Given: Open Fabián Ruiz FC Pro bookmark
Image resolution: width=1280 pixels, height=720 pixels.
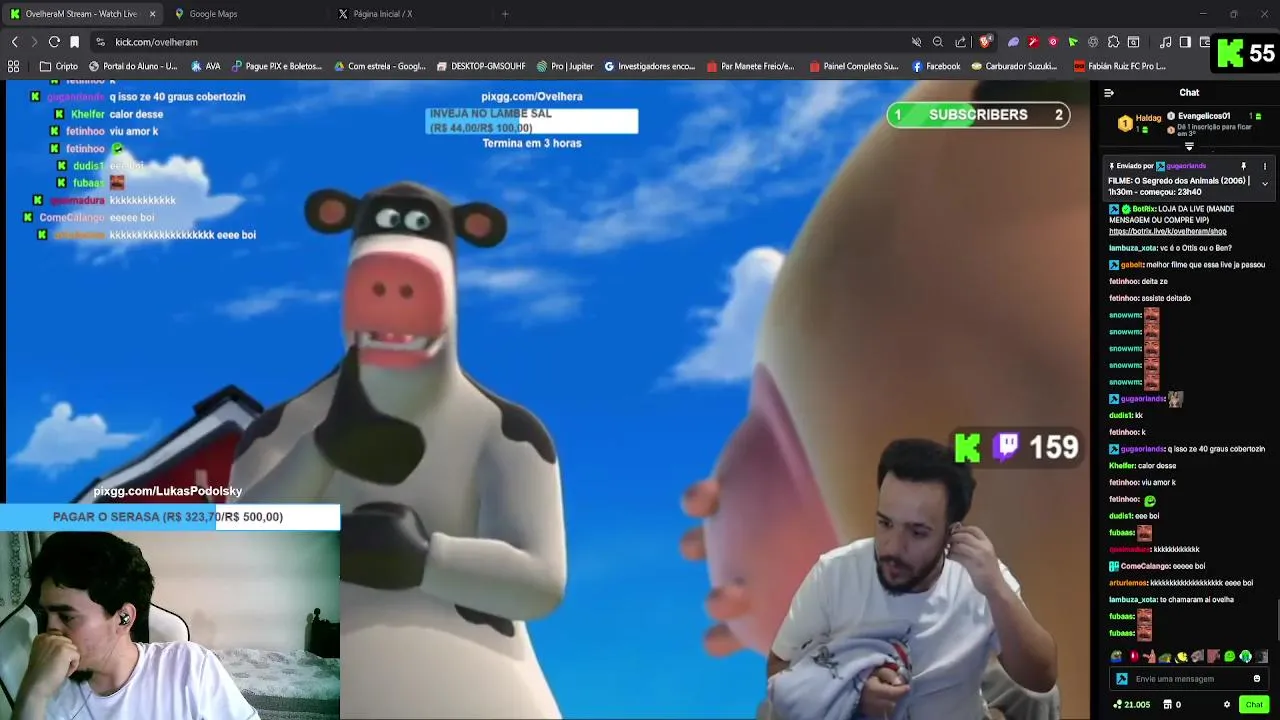Looking at the screenshot, I should [1119, 66].
